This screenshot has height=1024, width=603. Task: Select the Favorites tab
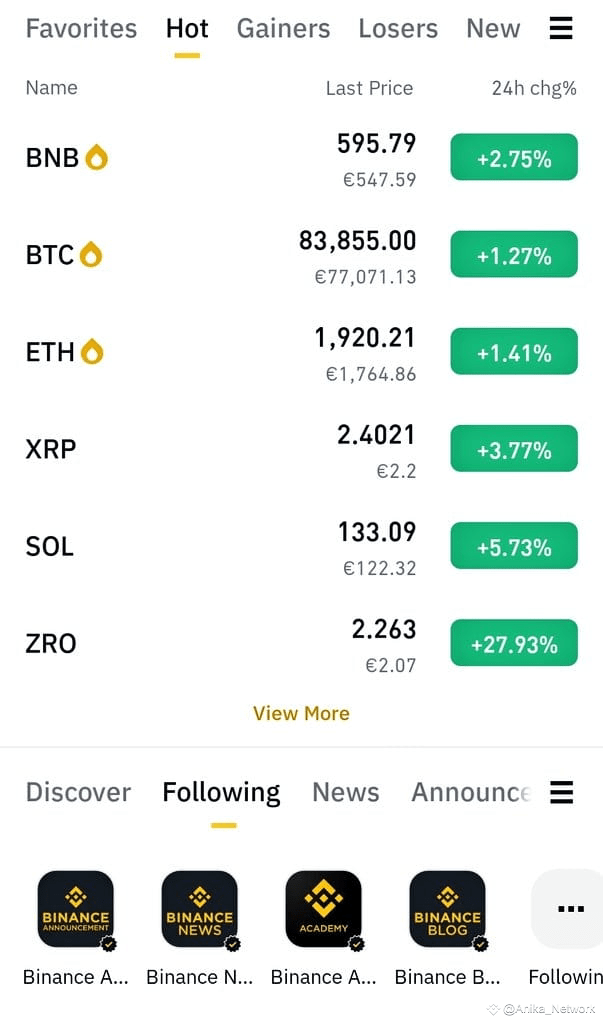coord(81,29)
